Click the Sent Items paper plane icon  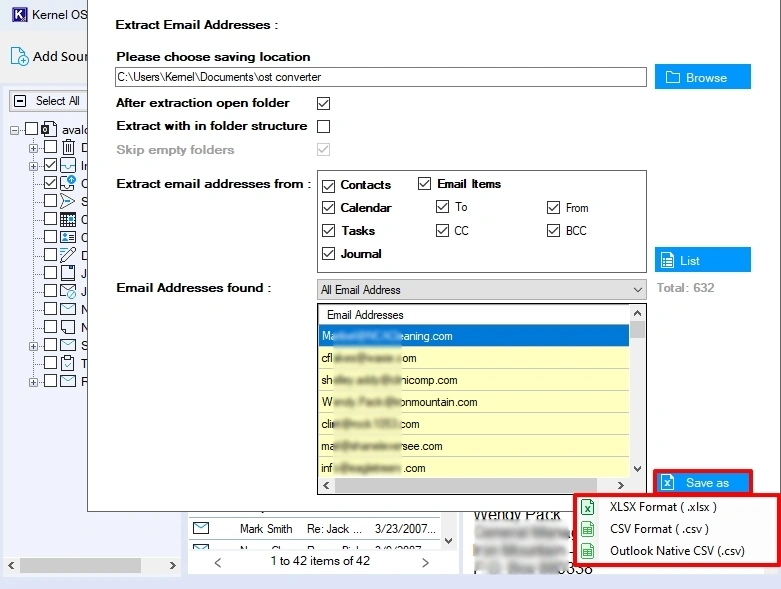click(68, 201)
